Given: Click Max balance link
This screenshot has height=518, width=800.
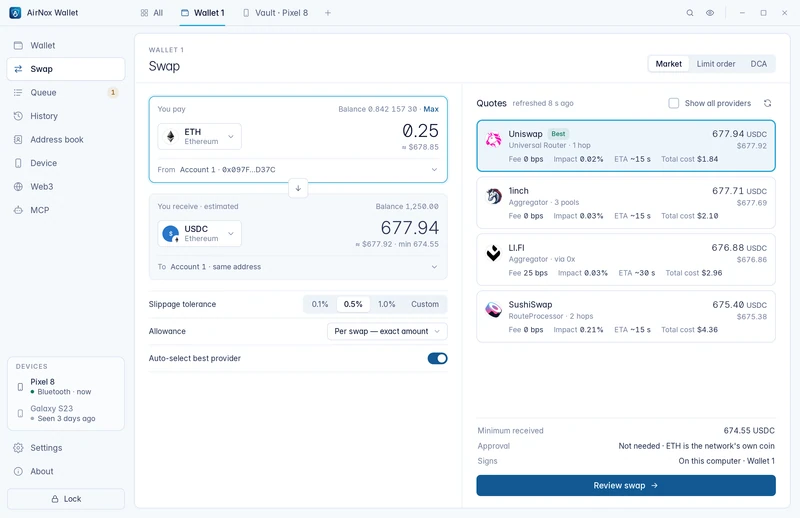Looking at the screenshot, I should [431, 109].
